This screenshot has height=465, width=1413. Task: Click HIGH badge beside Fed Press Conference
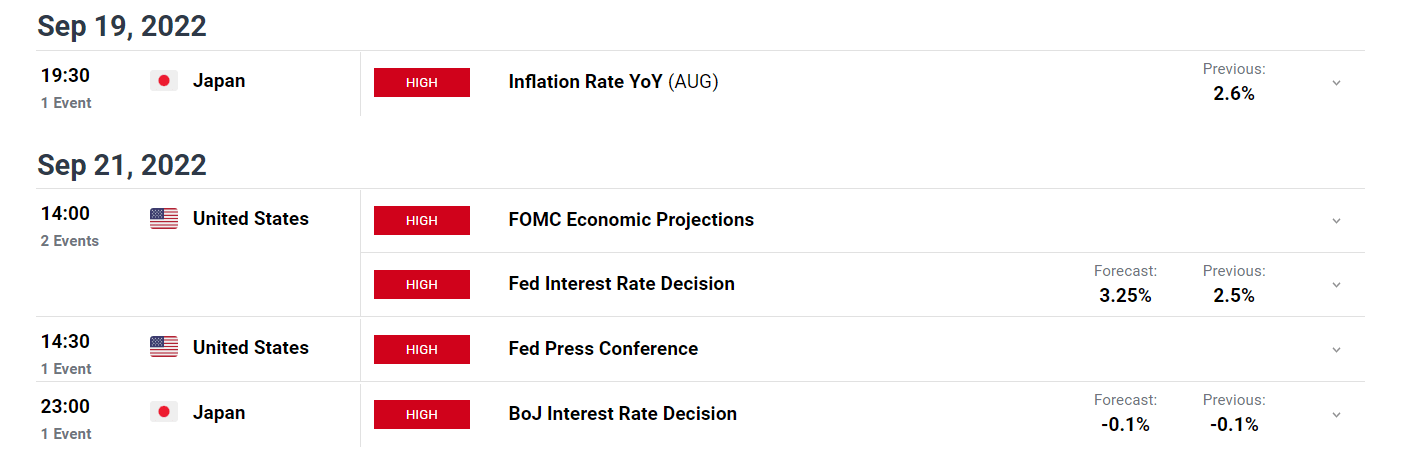coord(421,349)
